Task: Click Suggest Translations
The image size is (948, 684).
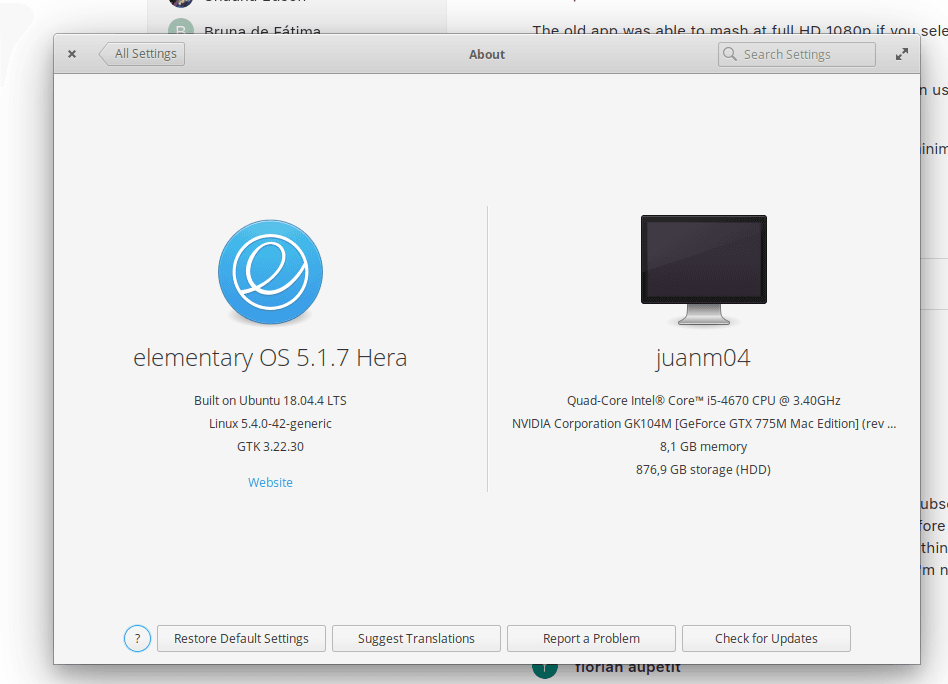Action: 416,639
